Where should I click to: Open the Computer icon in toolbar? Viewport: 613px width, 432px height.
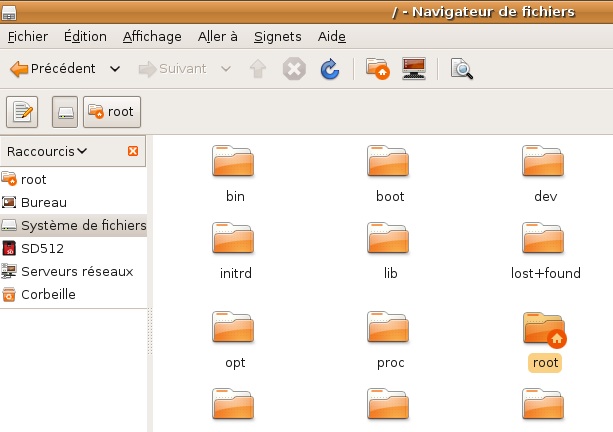point(415,69)
